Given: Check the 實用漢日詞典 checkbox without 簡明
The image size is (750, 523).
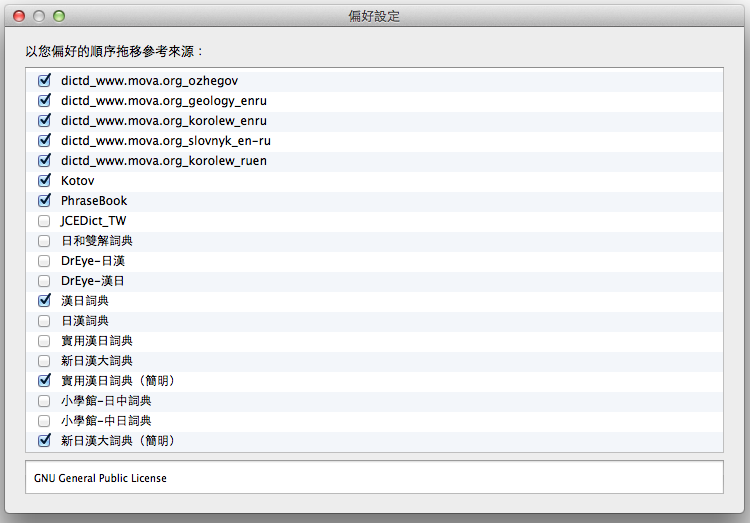Looking at the screenshot, I should 44,341.
